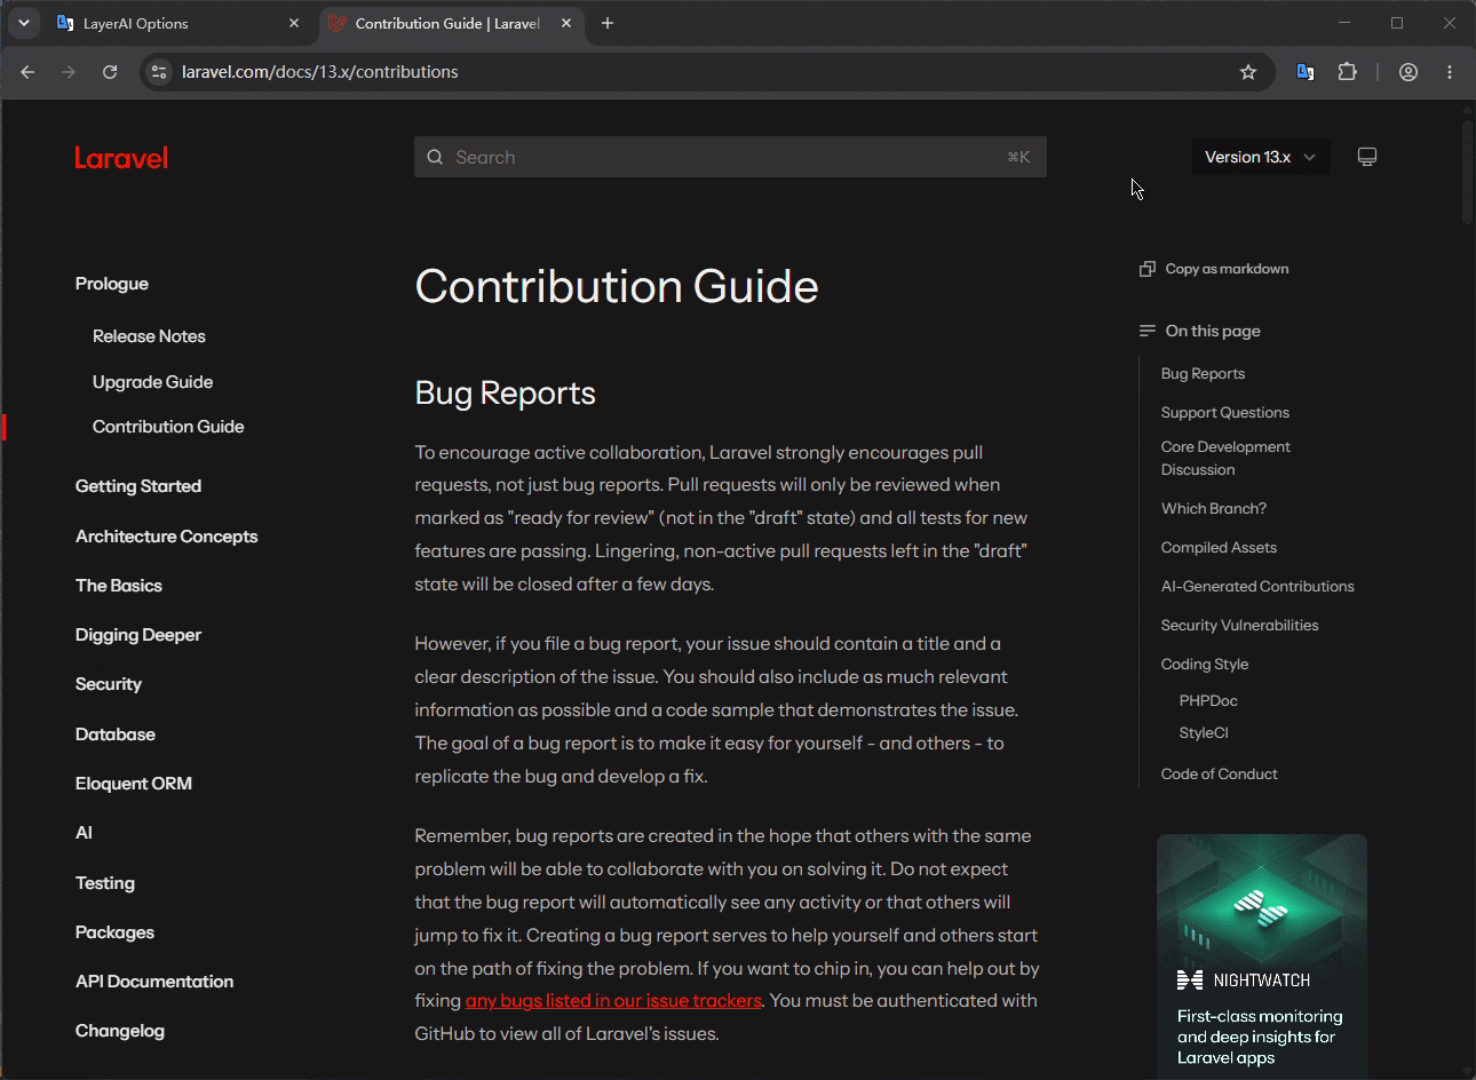Click the browser address bar URL

click(320, 72)
